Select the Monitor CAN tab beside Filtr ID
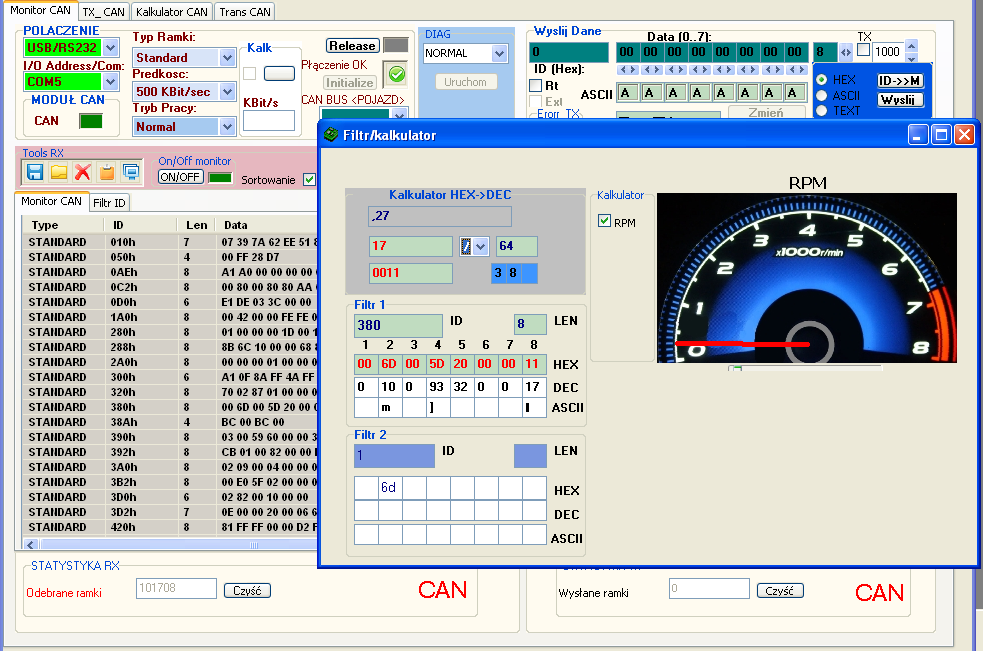 51,201
